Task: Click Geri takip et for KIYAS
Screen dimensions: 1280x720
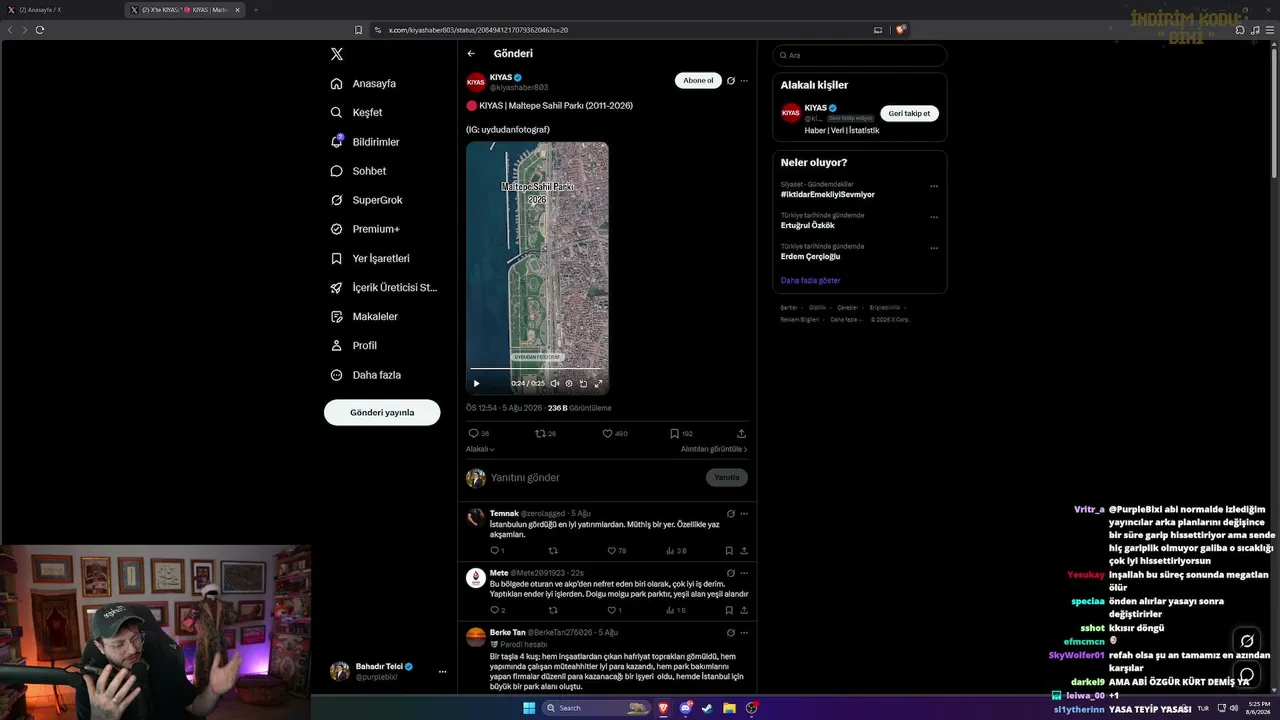Action: (909, 114)
